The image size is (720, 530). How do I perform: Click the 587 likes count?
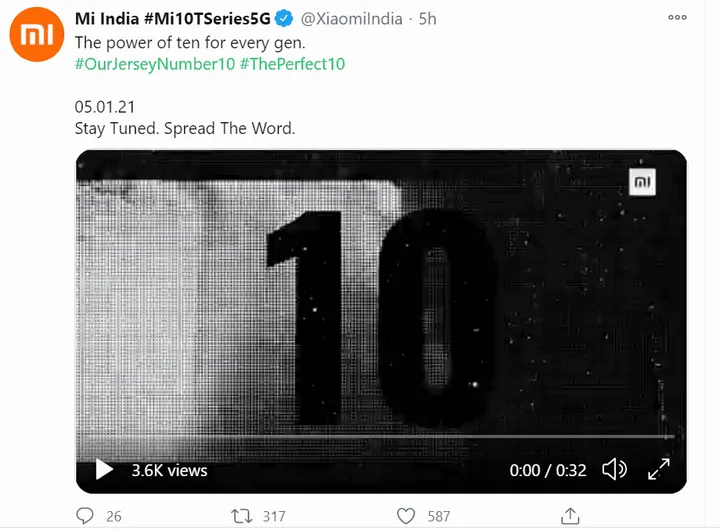click(x=438, y=516)
